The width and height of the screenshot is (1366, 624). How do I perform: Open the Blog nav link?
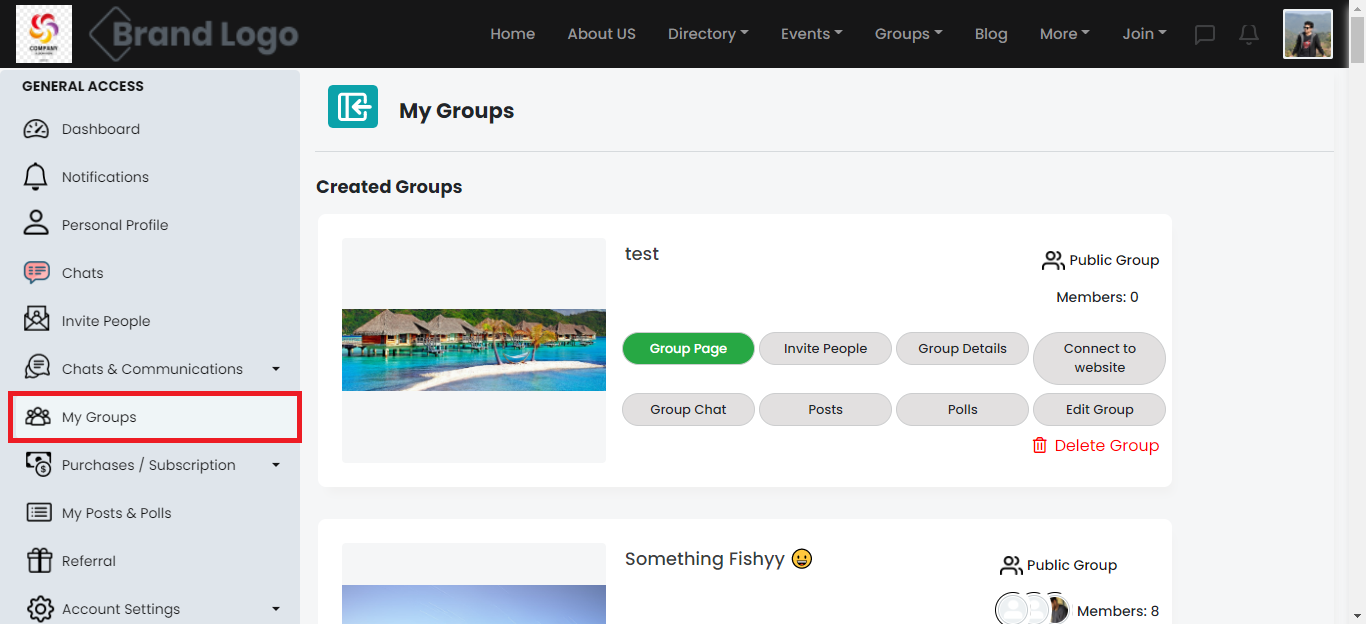991,34
